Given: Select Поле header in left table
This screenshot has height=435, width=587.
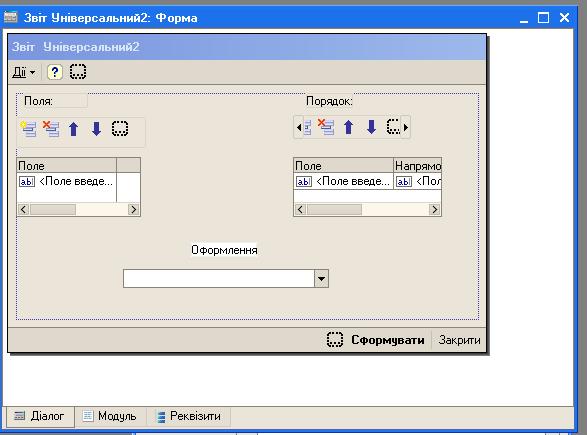Looking at the screenshot, I should pos(67,165).
